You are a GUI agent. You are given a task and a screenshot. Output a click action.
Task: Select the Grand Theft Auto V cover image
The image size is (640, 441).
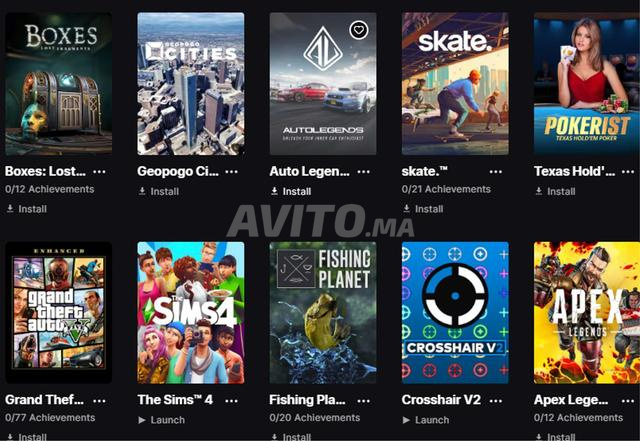(x=58, y=312)
